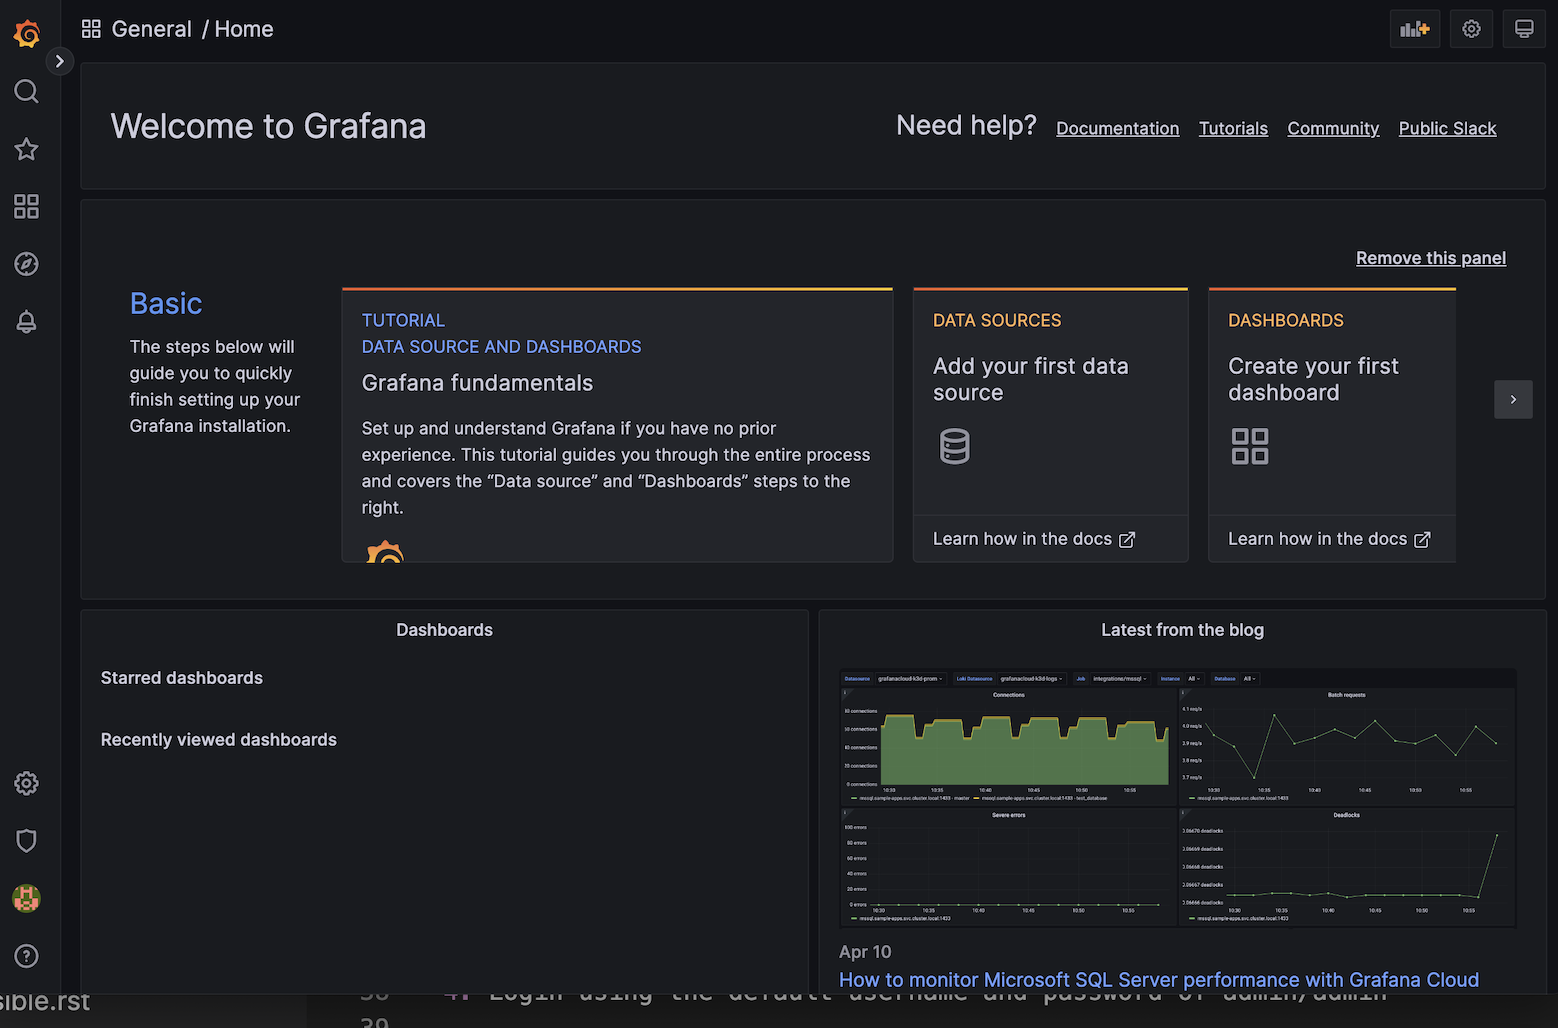Click the database icon in the Data Sources card
This screenshot has height=1028, width=1558.
point(955,446)
